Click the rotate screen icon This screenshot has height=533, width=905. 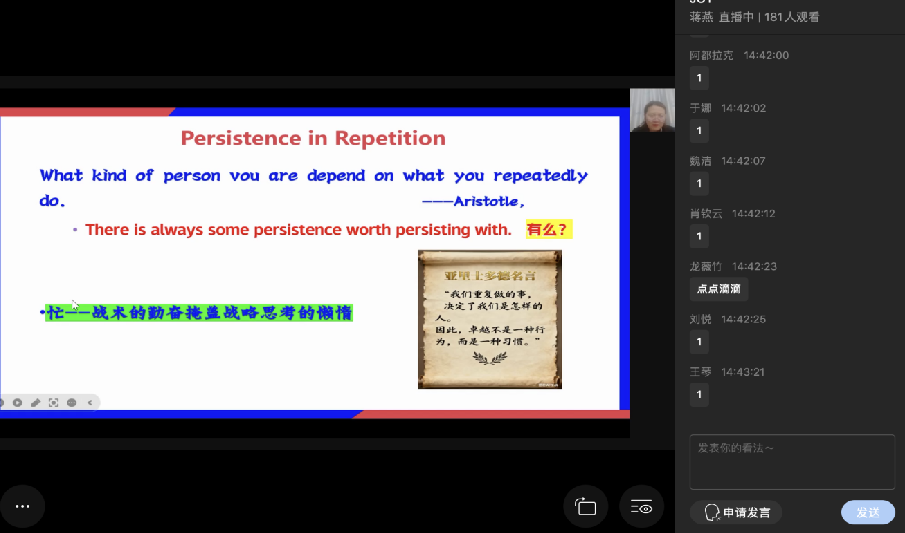(586, 507)
